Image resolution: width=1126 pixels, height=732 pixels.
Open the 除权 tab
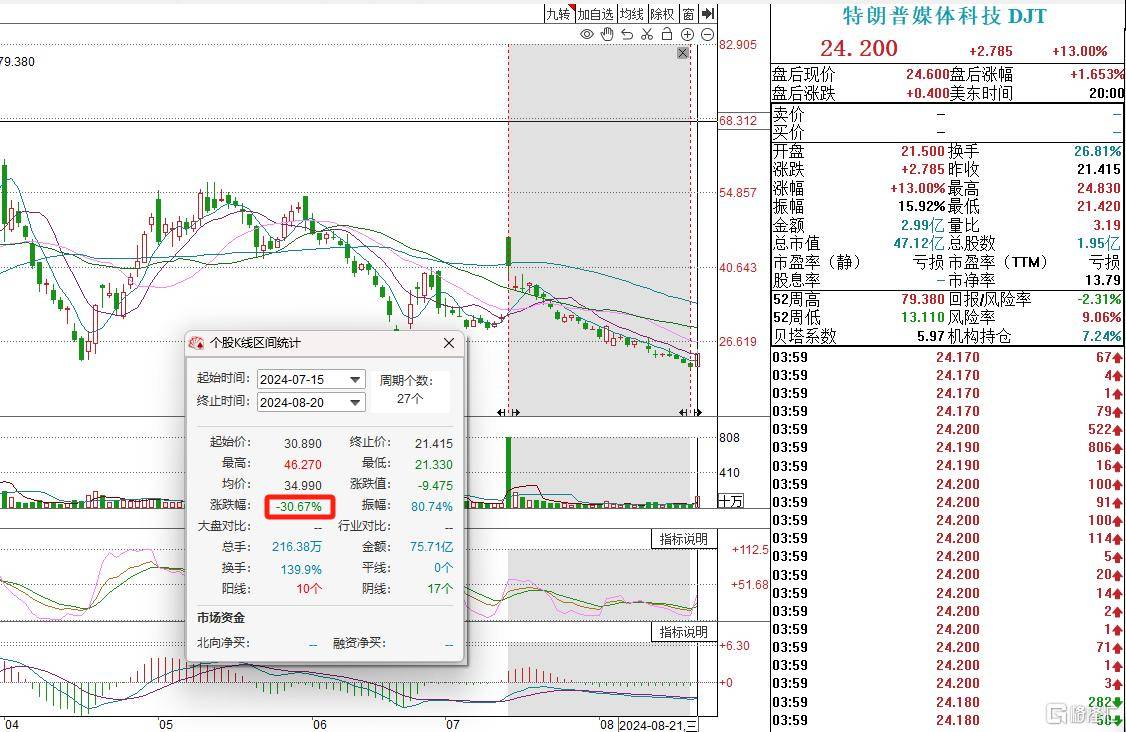click(x=662, y=14)
